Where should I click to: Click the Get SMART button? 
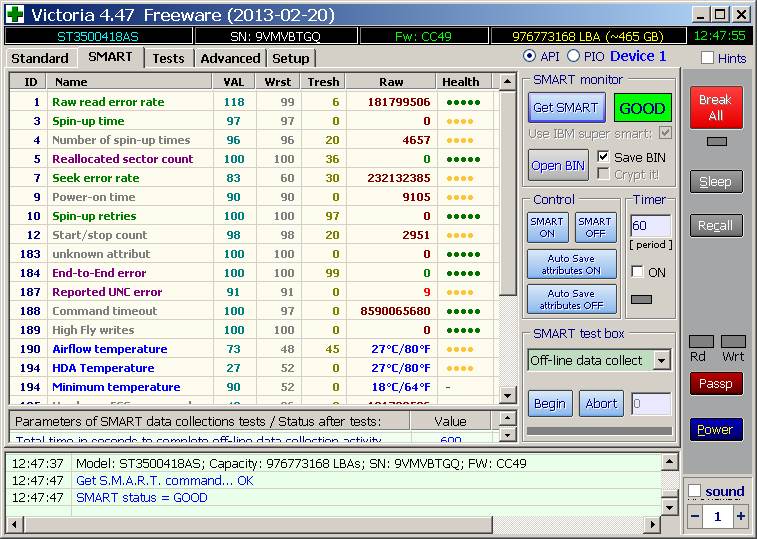point(566,107)
